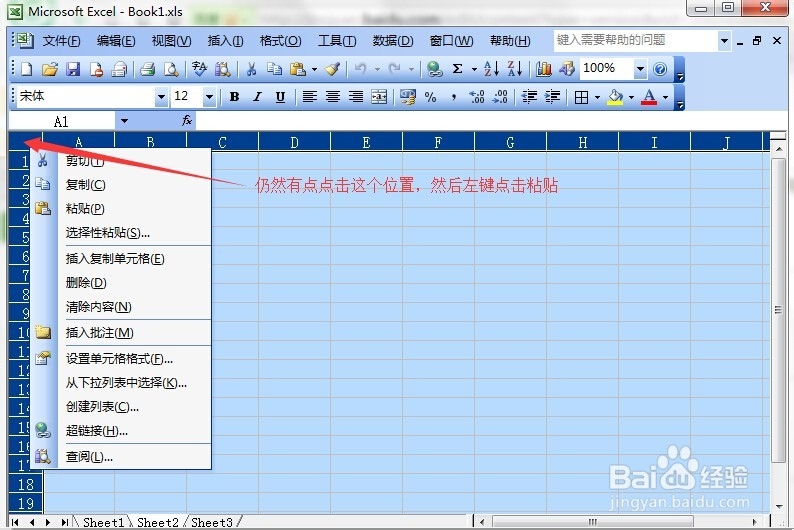Open a file with the Open folder icon
This screenshot has width=794, height=530.
pyautogui.click(x=50, y=69)
